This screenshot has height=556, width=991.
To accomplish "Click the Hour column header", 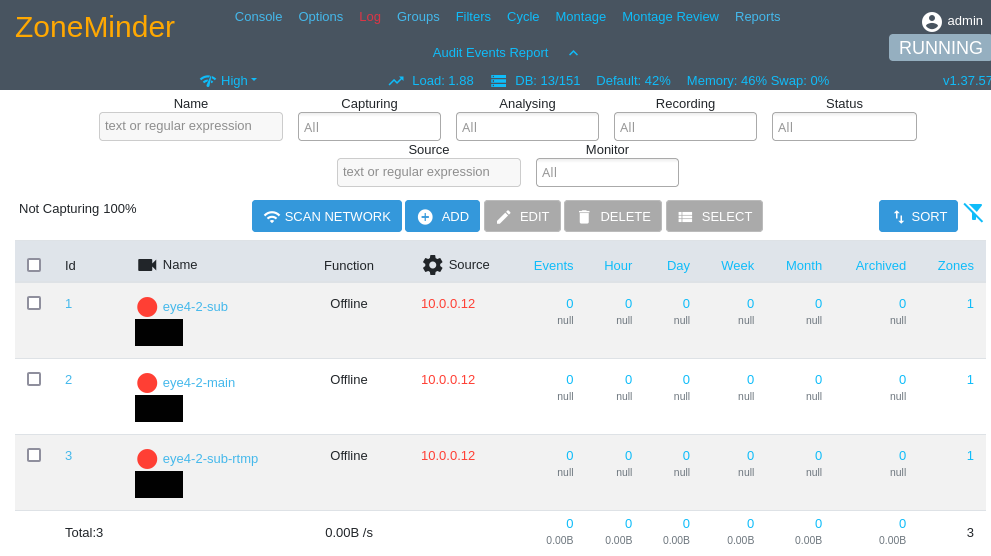I will pyautogui.click(x=617, y=265).
